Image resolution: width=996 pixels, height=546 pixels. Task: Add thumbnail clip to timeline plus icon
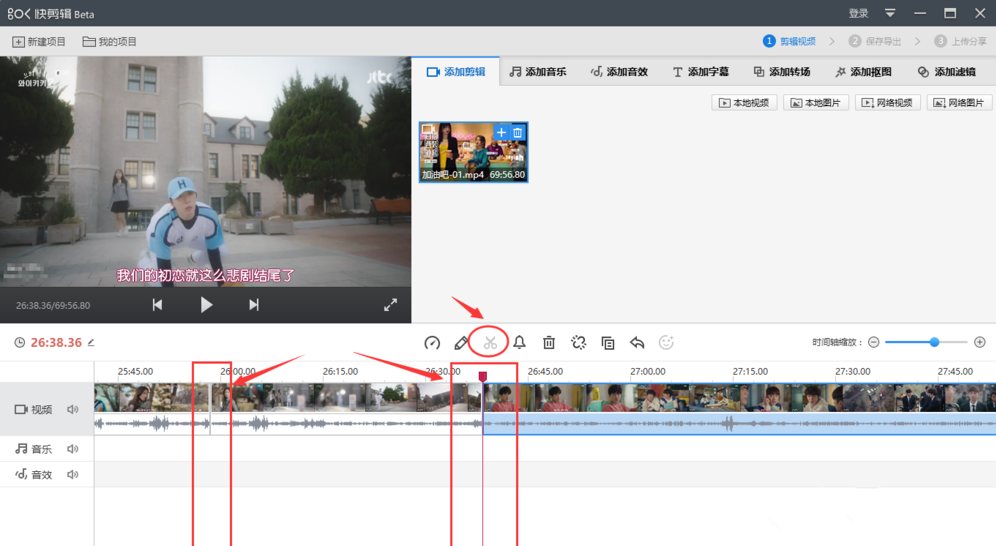(501, 133)
